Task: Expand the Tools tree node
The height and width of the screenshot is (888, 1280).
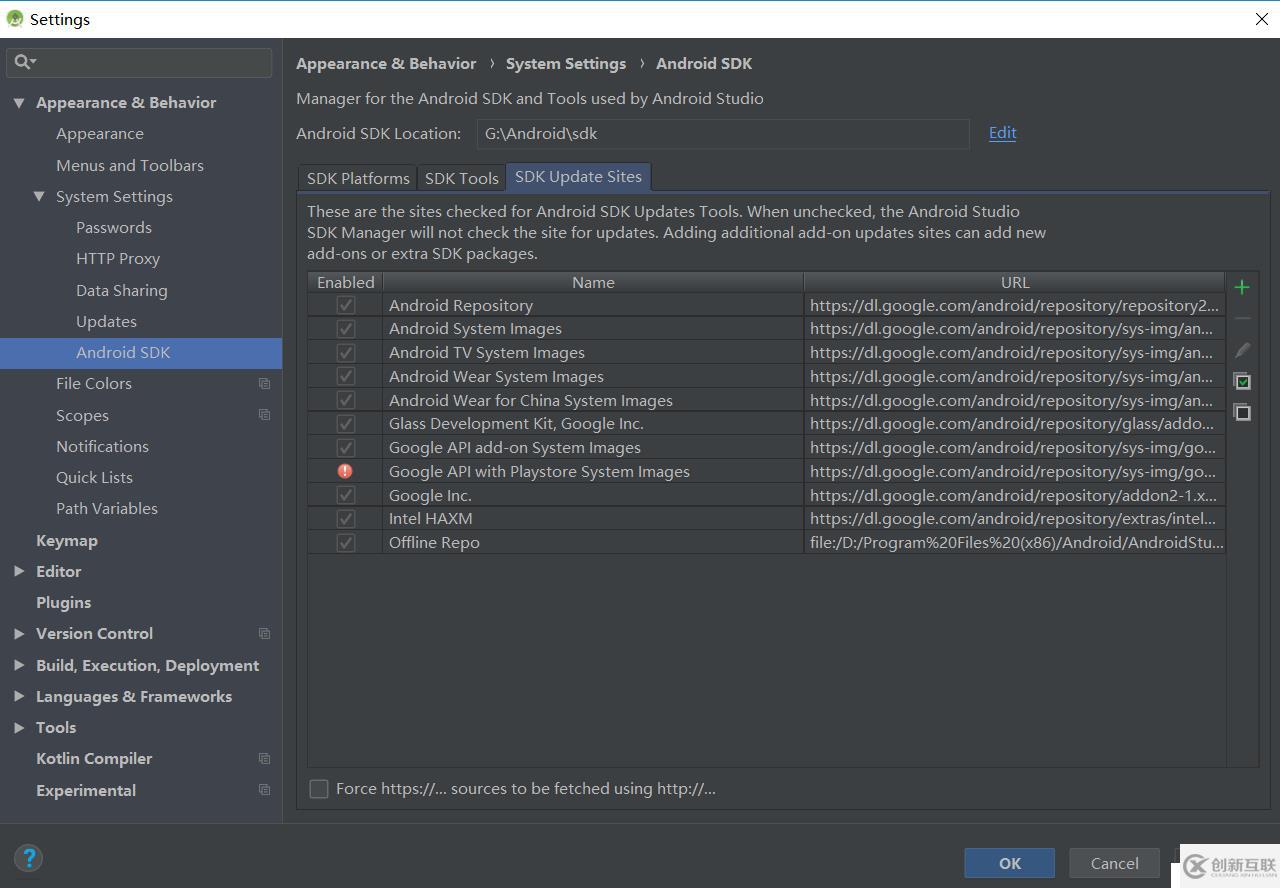Action: pos(19,727)
